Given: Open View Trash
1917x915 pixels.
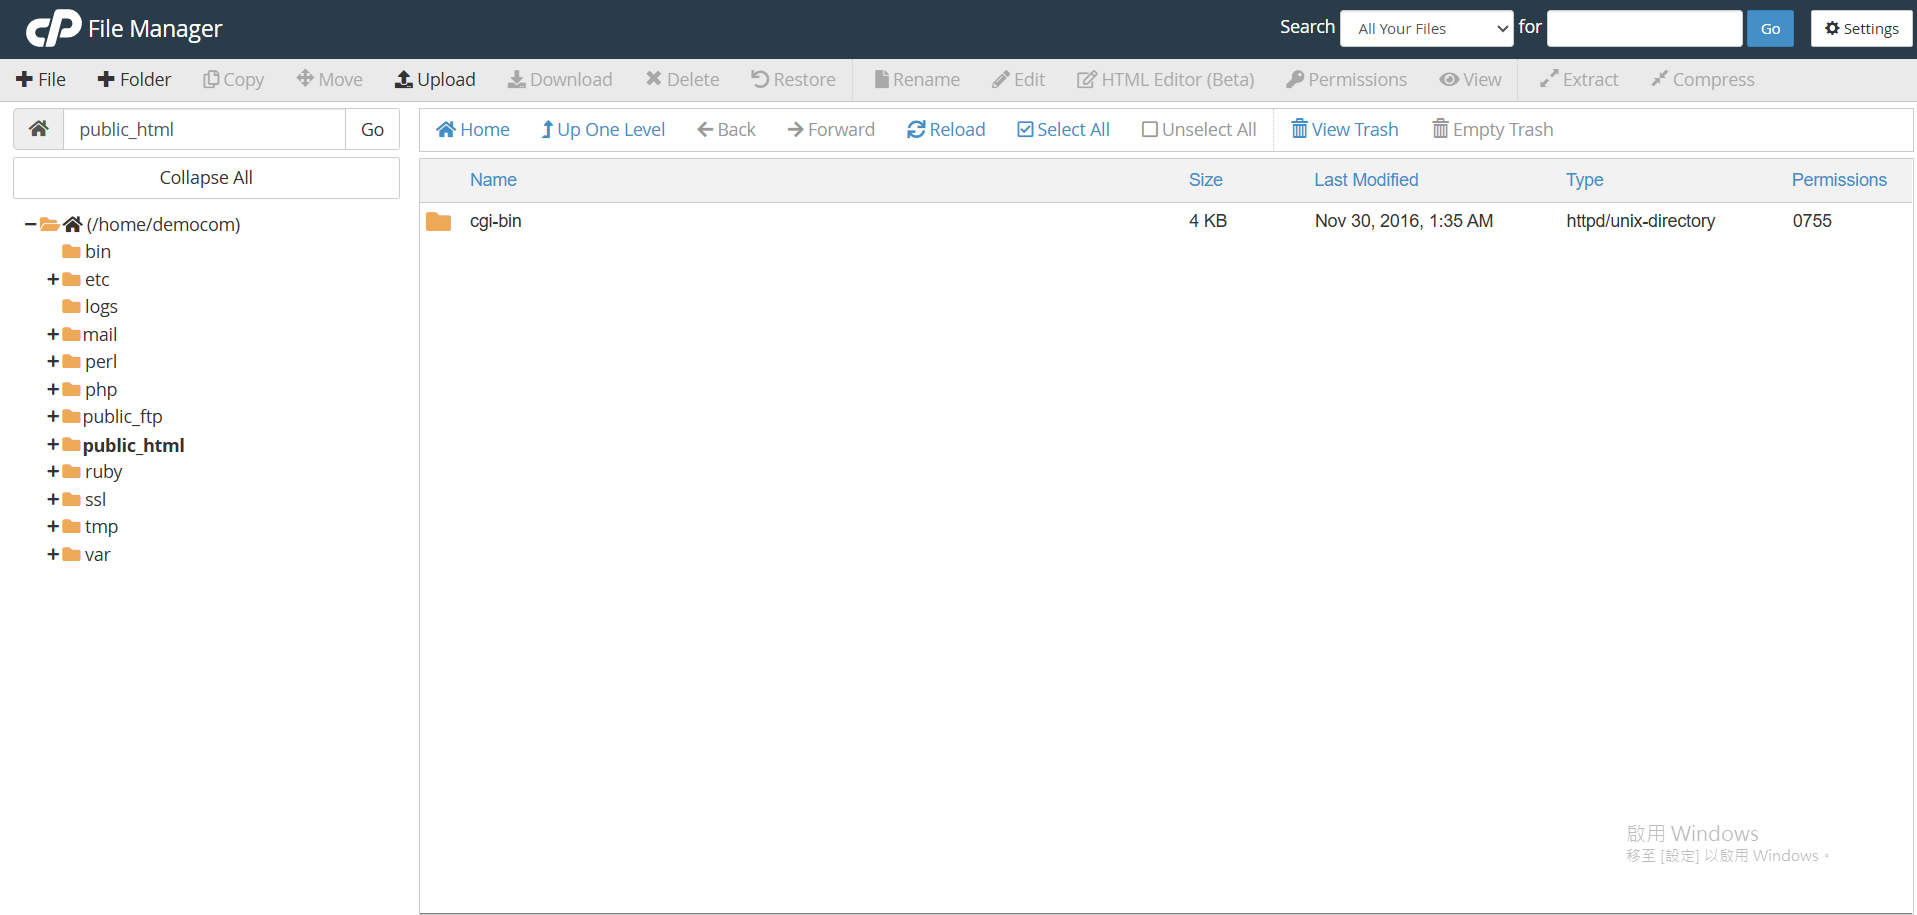Looking at the screenshot, I should [1344, 130].
